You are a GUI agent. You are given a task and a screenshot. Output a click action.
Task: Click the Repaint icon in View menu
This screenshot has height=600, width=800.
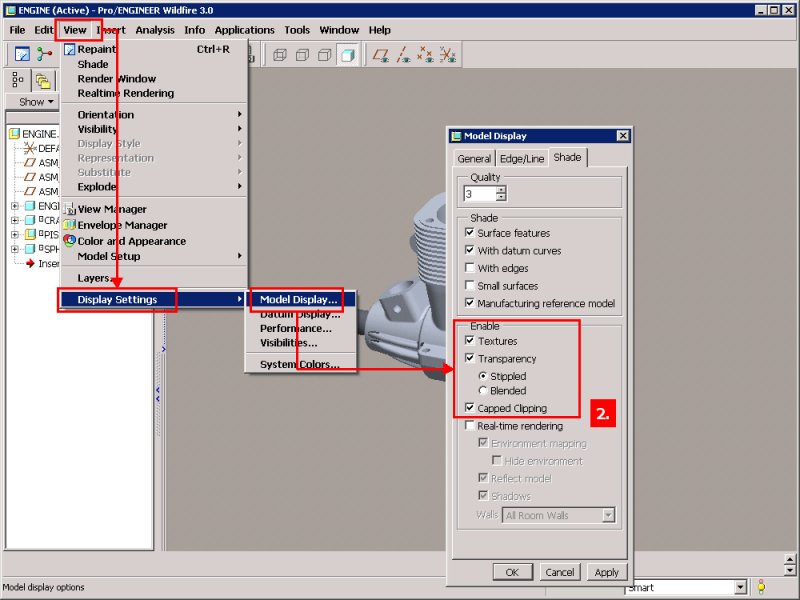(x=69, y=49)
